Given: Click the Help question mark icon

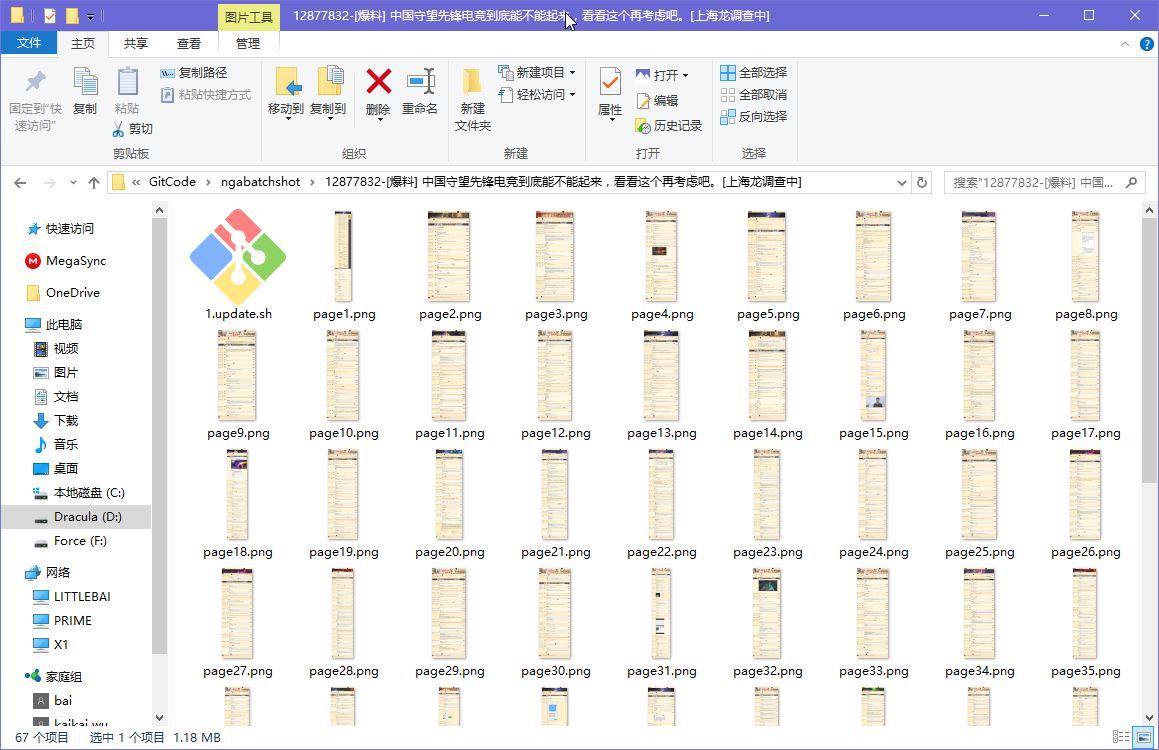Looking at the screenshot, I should click(1146, 44).
